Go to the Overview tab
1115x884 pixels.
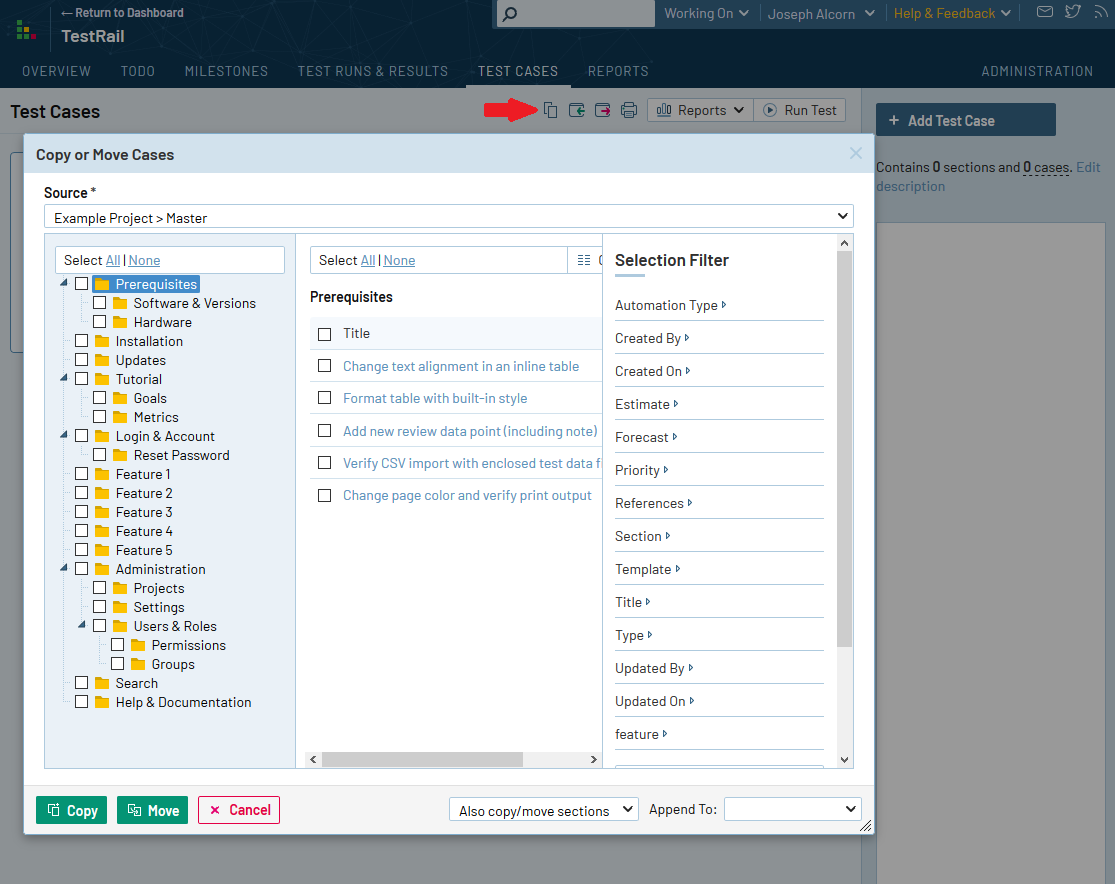click(56, 71)
